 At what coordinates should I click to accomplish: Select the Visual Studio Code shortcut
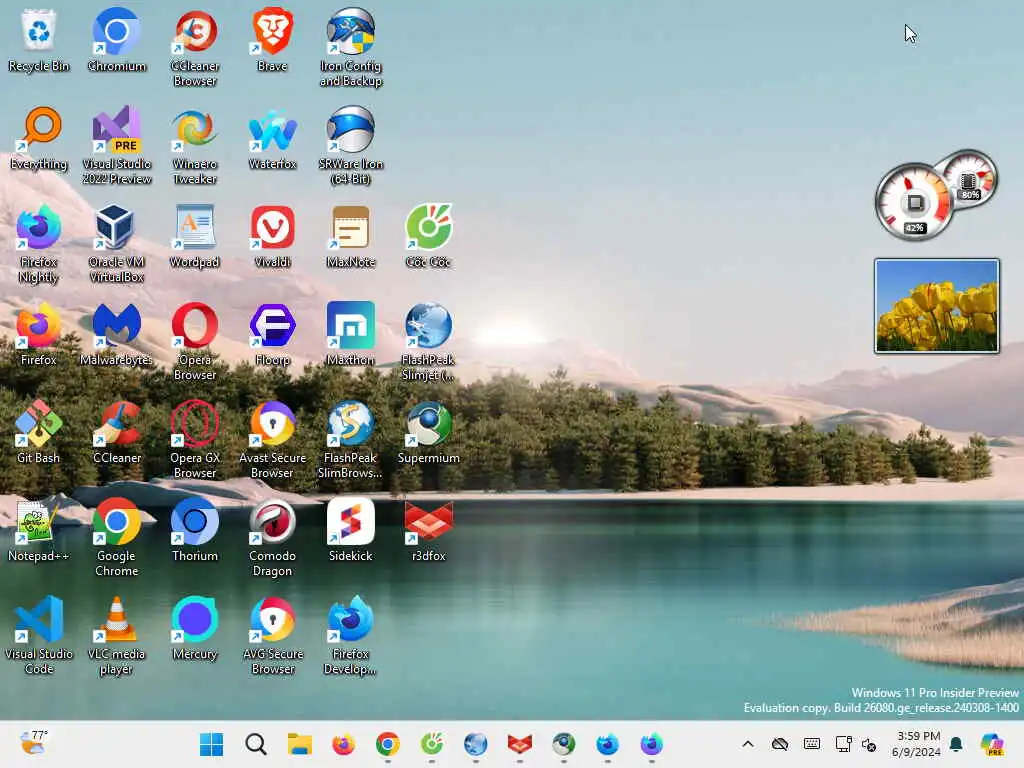click(x=39, y=635)
